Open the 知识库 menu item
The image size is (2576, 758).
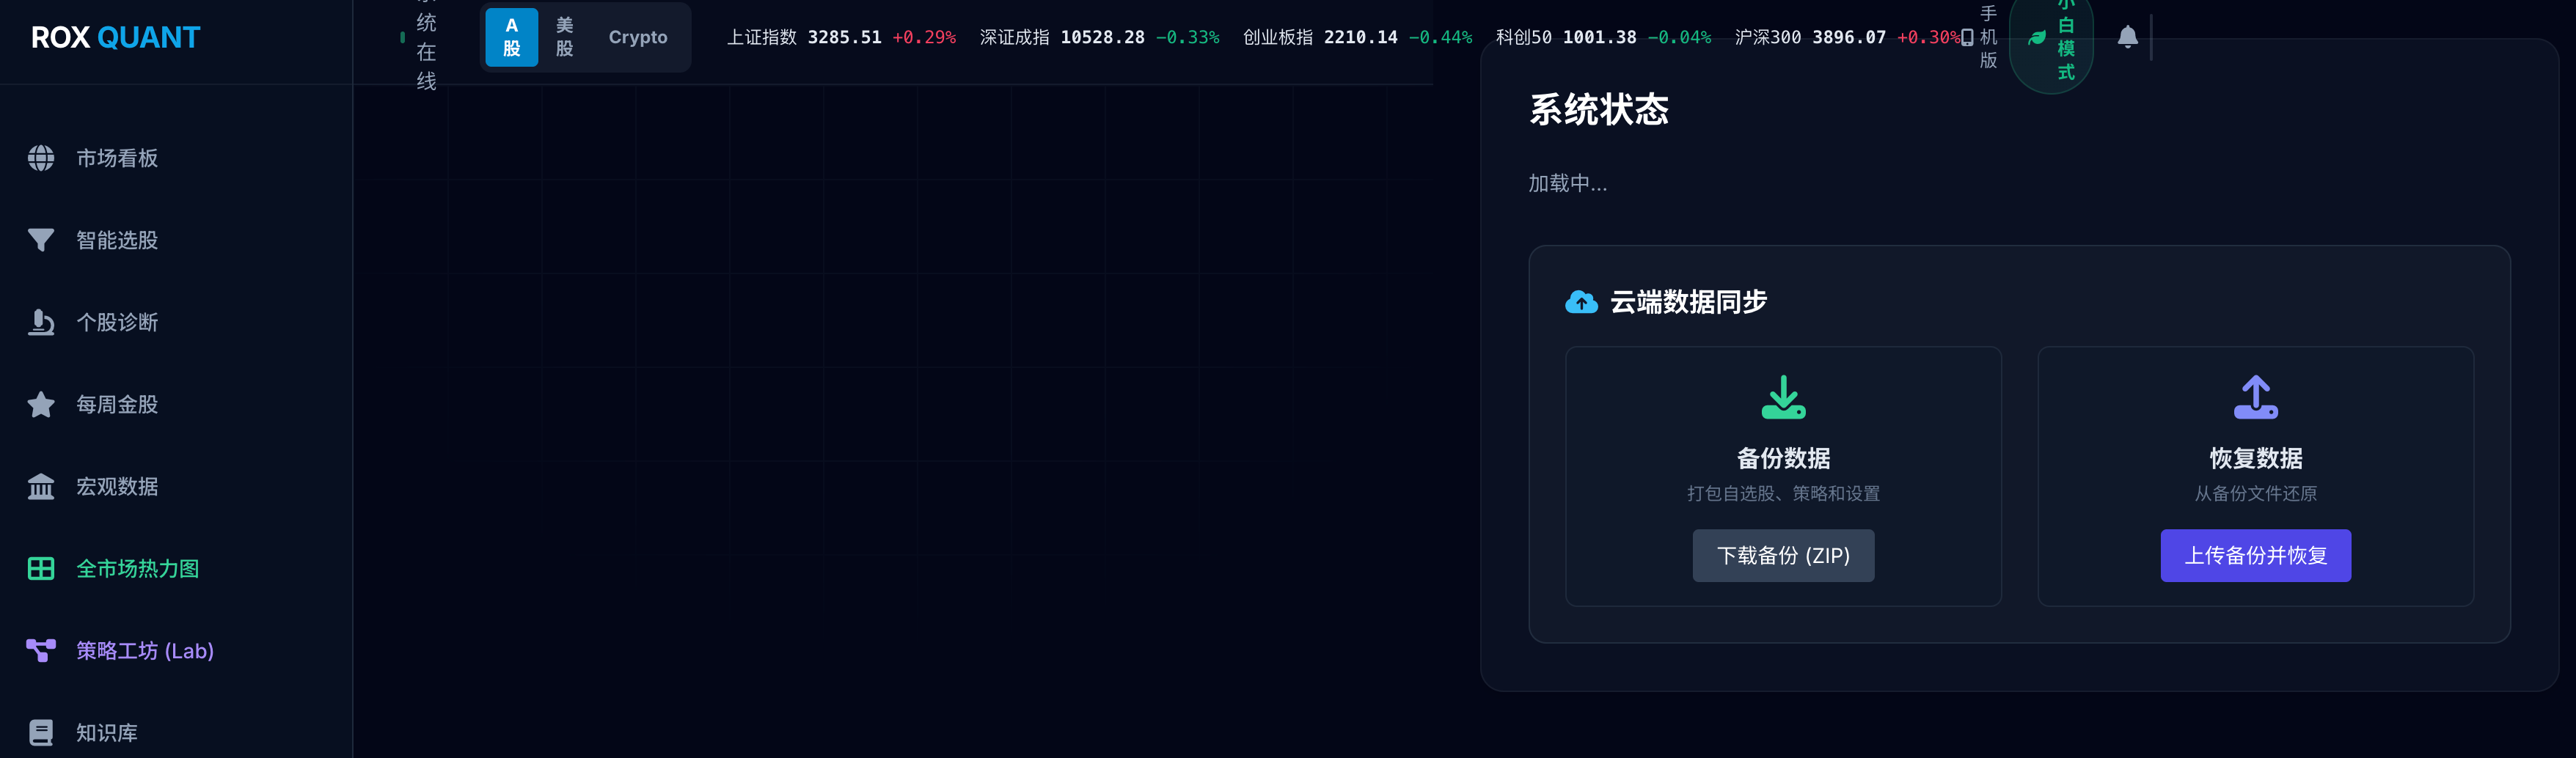107,732
